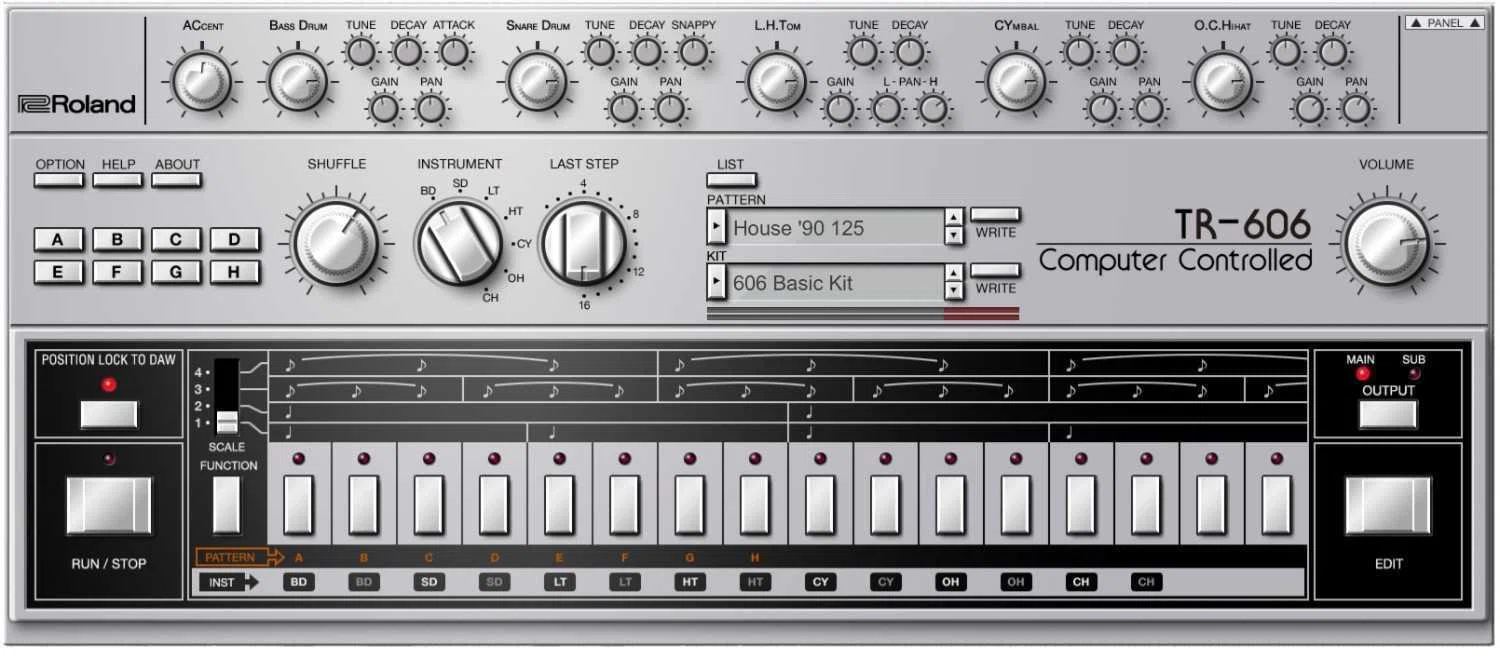
Task: Click the Last Step dial
Action: 583,243
